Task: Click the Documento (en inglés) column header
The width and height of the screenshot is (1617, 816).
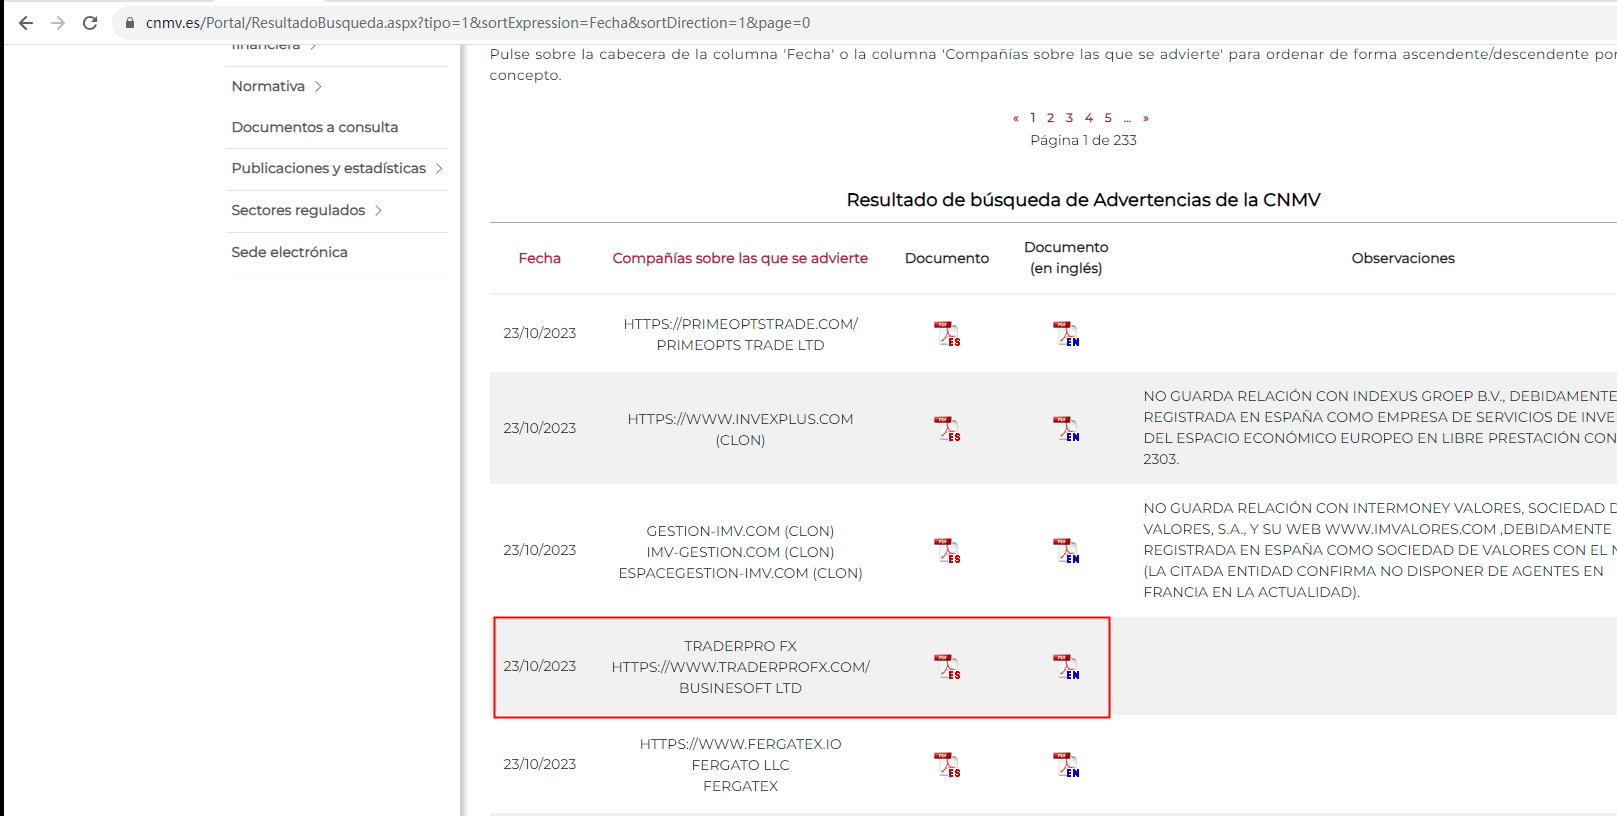Action: tap(1066, 258)
